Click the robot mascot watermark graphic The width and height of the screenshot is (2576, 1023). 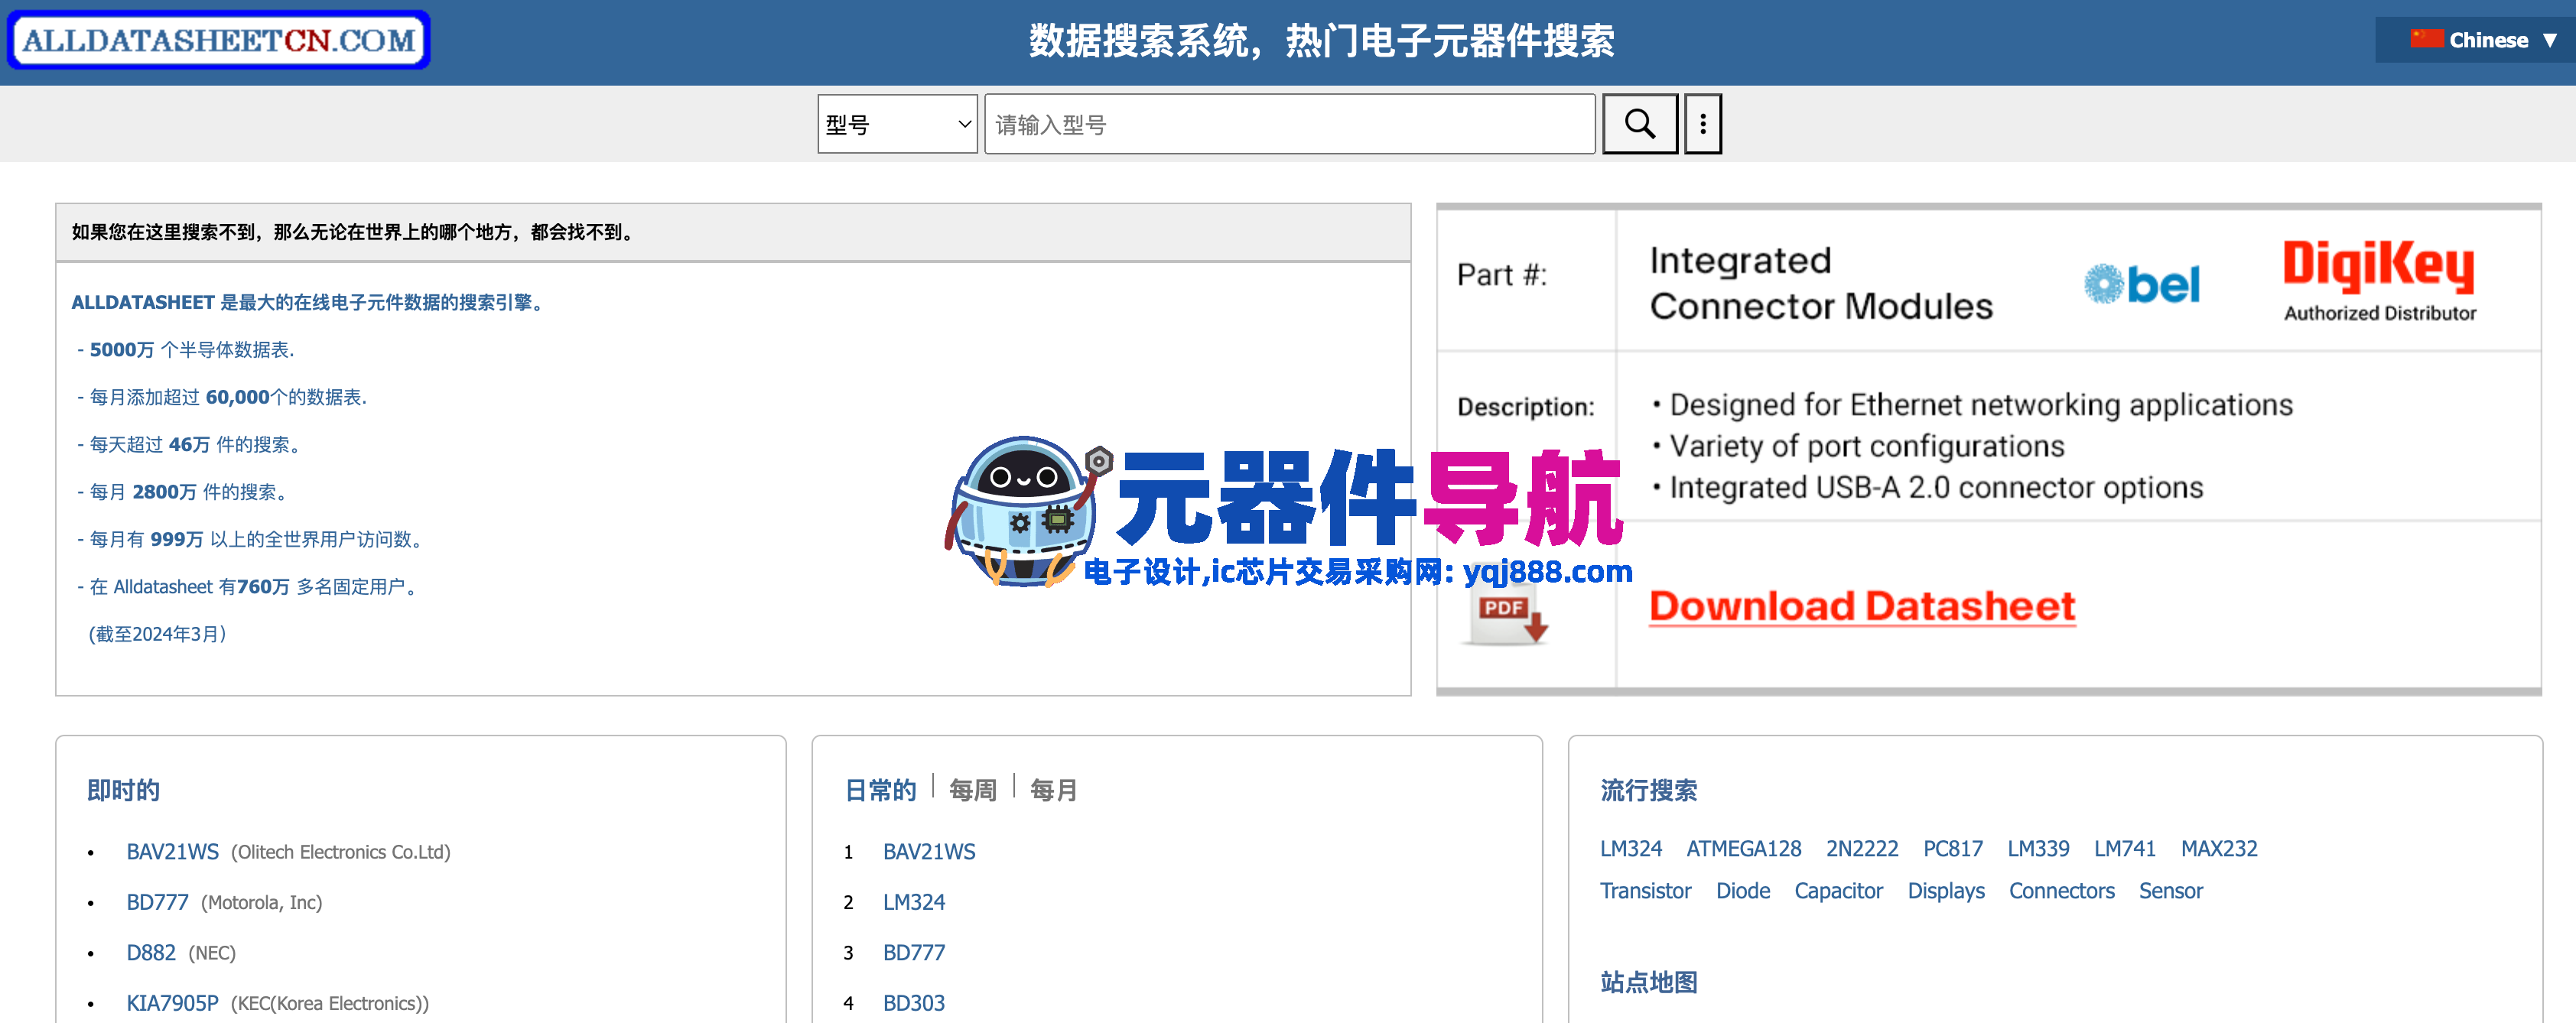click(x=1022, y=510)
